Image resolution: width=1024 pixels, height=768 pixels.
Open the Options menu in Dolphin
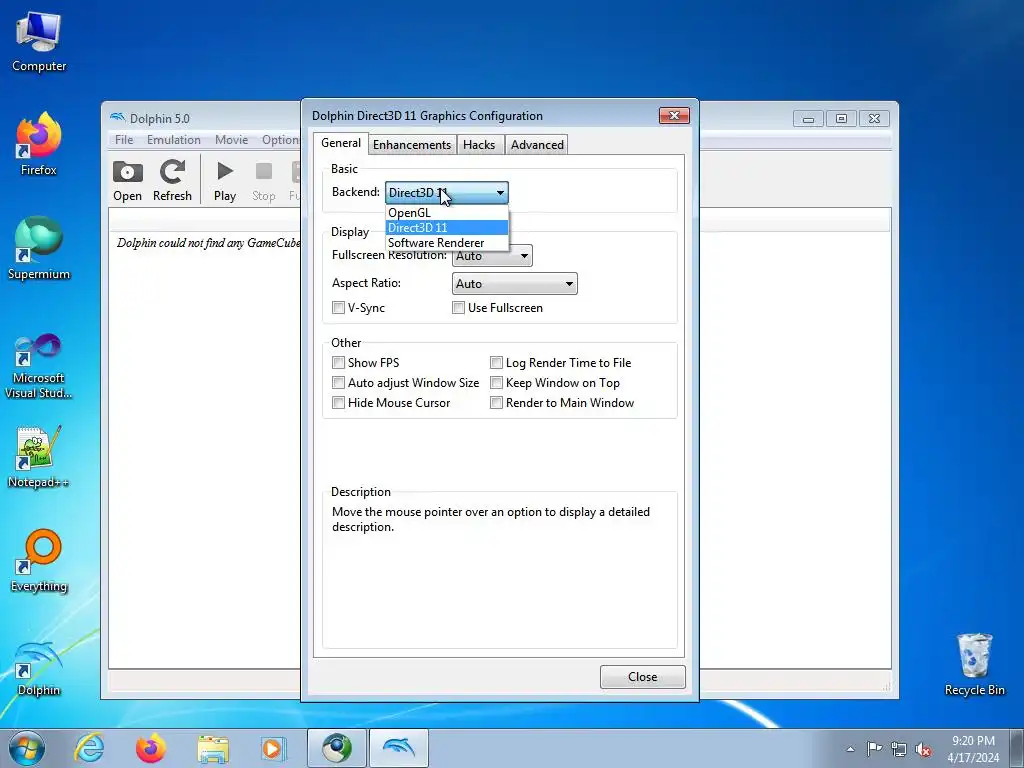tap(281, 140)
